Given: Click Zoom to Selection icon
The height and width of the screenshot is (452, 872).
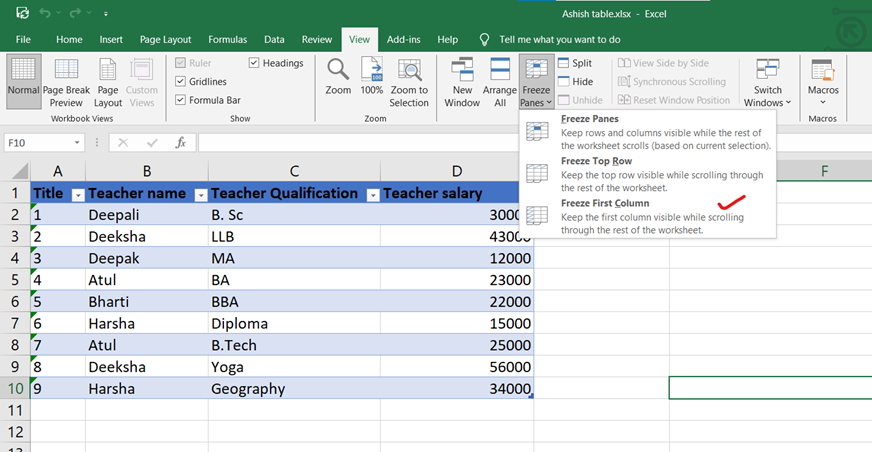Looking at the screenshot, I should click(x=409, y=82).
